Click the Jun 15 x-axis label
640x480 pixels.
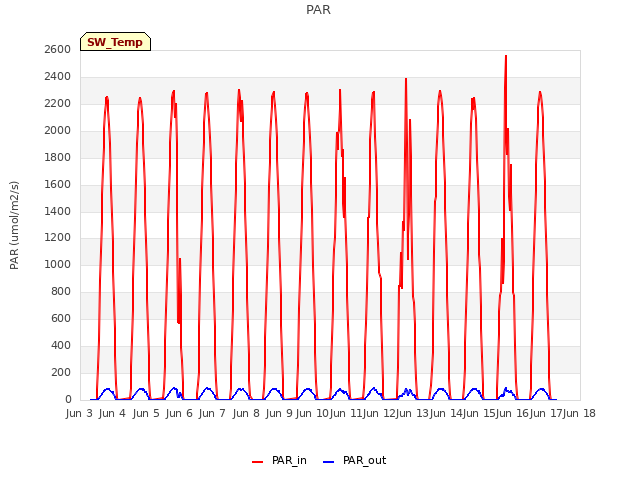[478, 413]
